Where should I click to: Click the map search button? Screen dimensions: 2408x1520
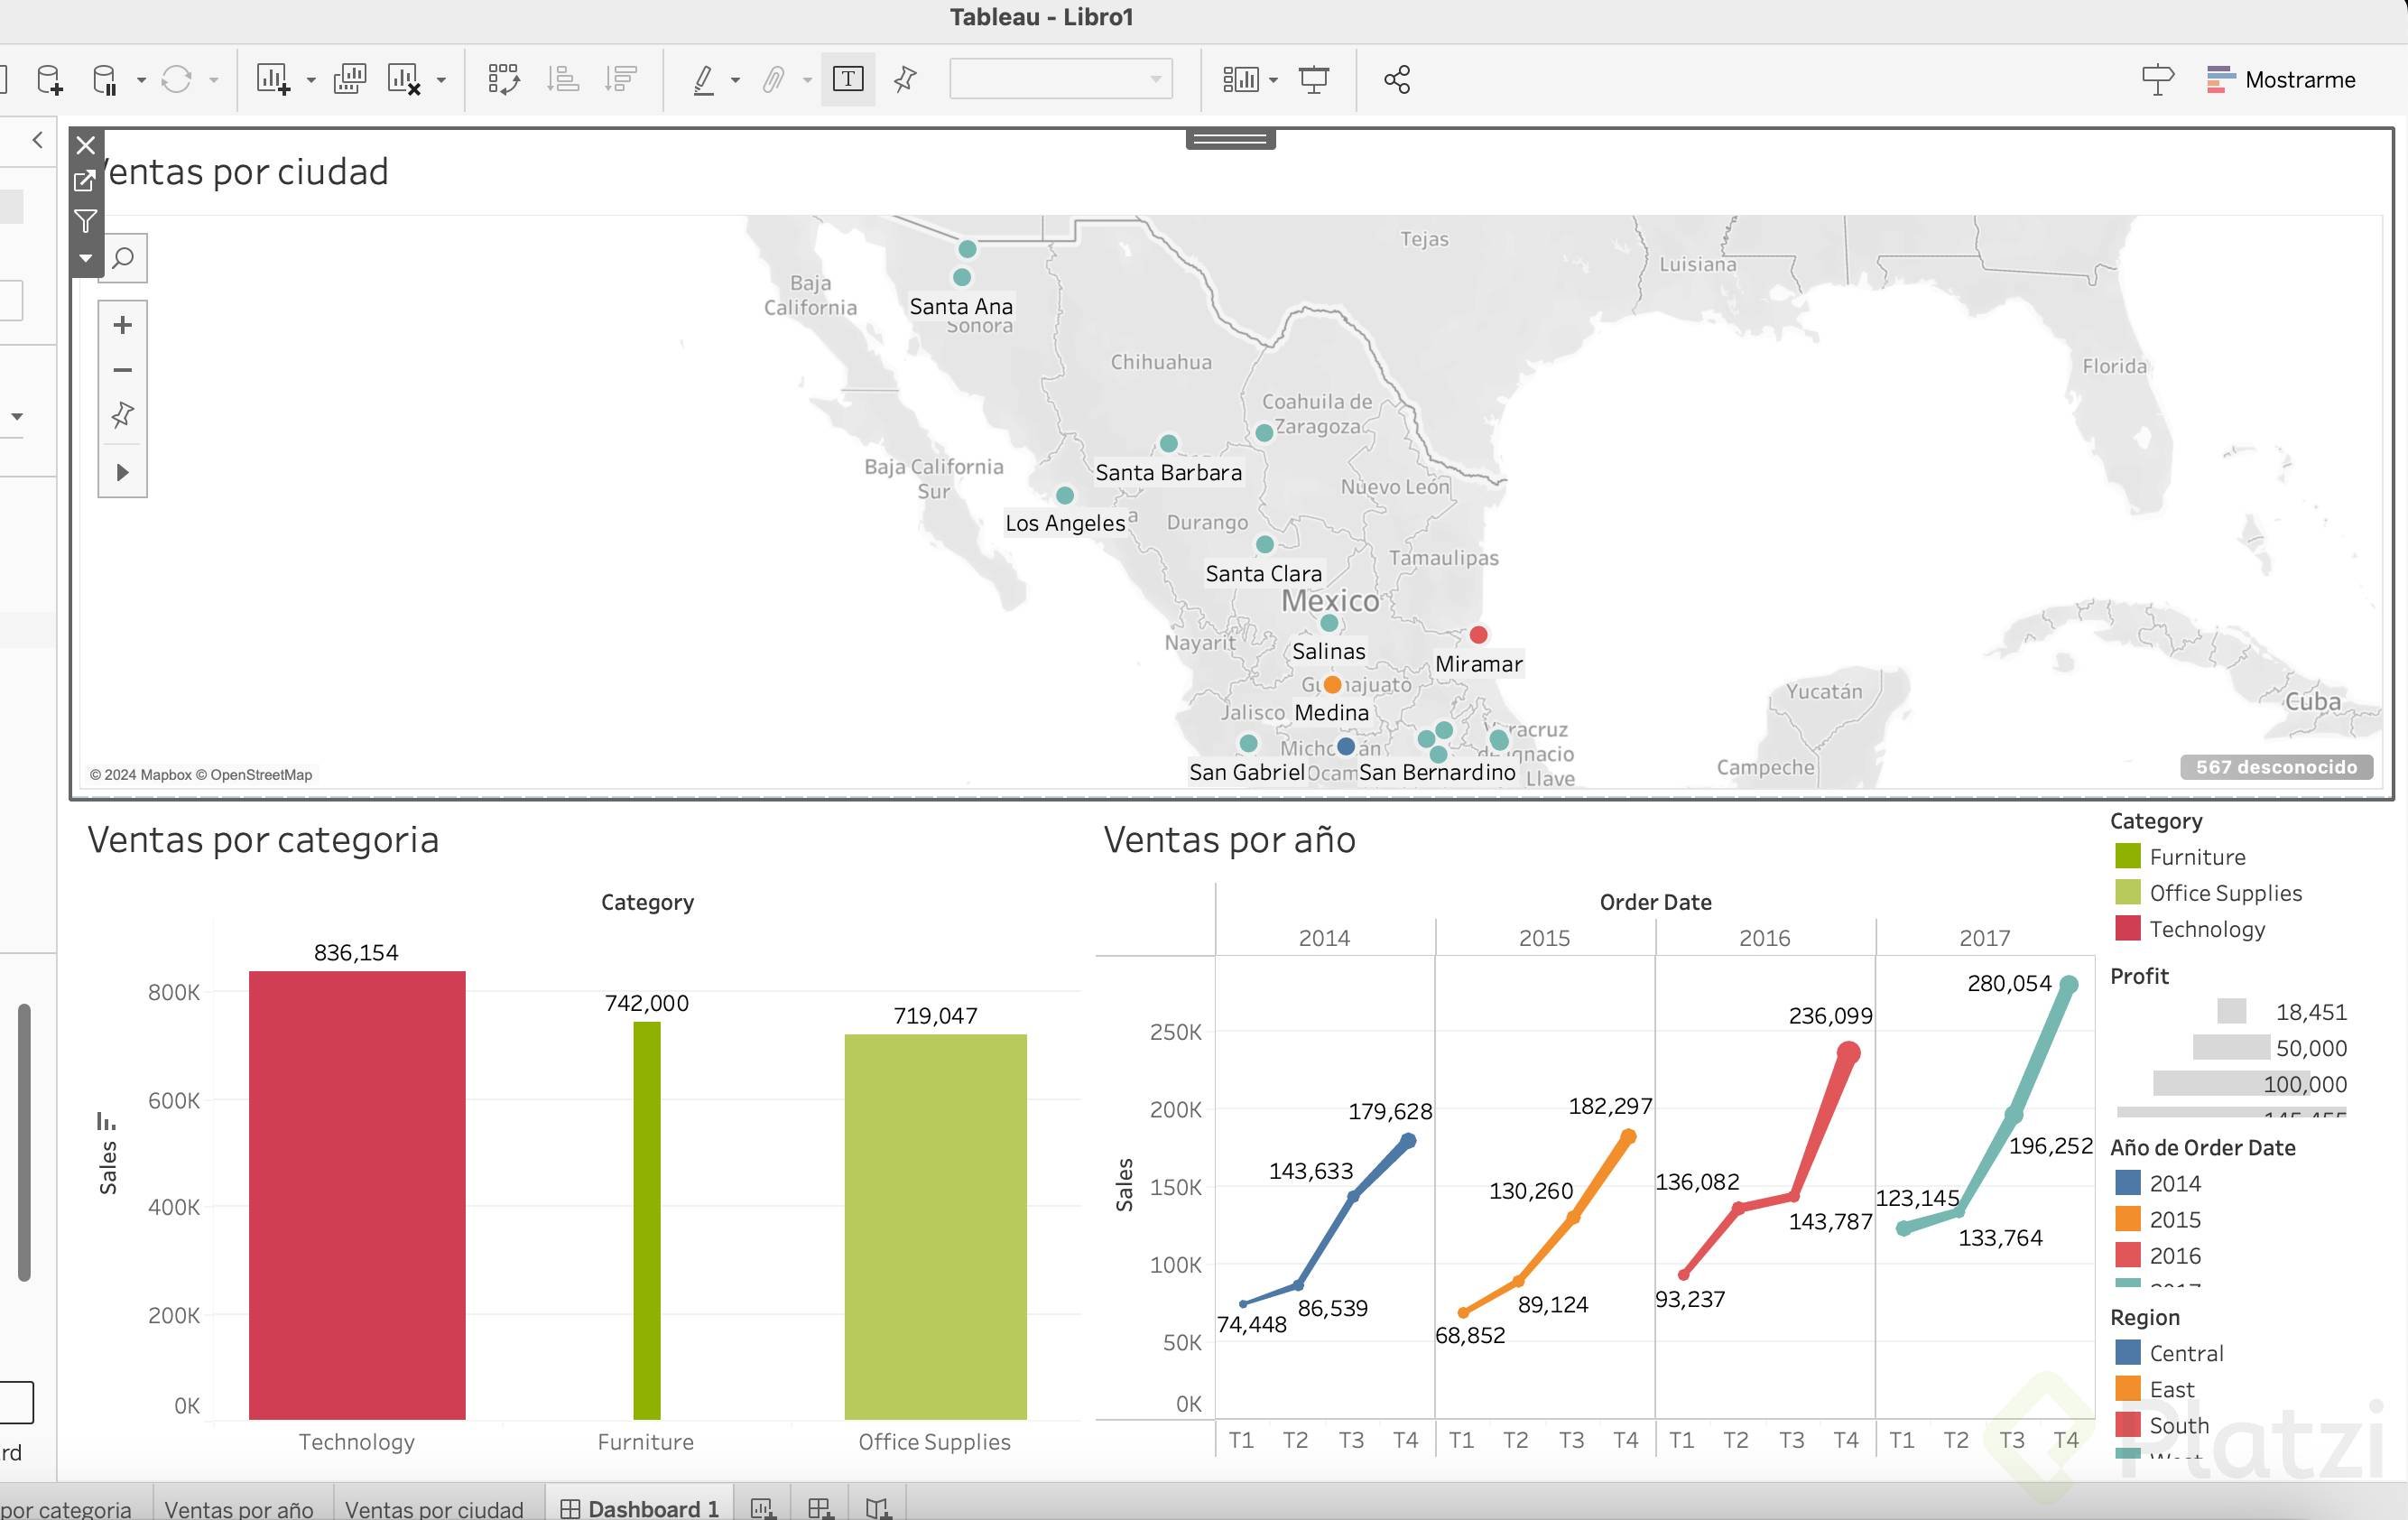click(x=122, y=259)
